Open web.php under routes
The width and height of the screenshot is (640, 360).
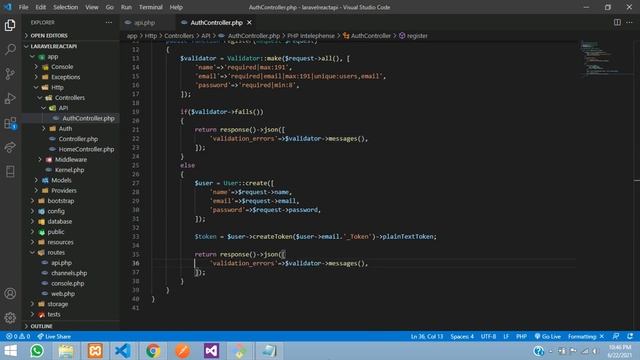[x=63, y=293]
